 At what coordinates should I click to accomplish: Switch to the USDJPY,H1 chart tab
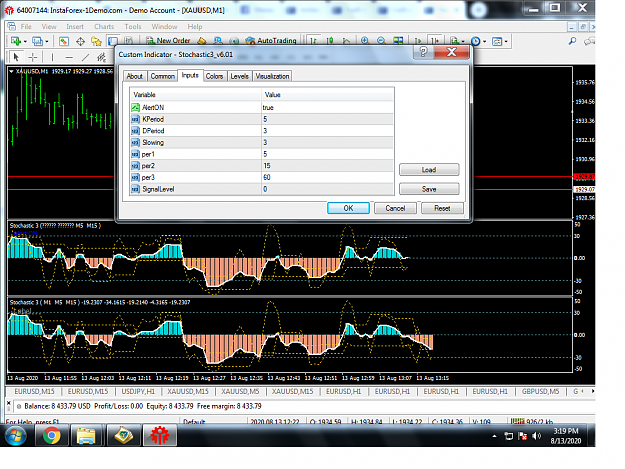(138, 392)
